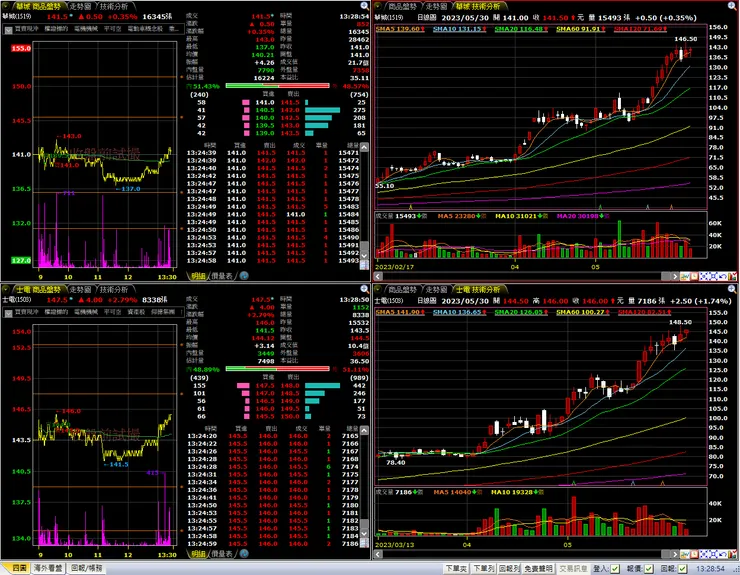Toggle the 回報 checkbox in status bar
Image resolution: width=740 pixels, height=575 pixels.
(x=682, y=569)
